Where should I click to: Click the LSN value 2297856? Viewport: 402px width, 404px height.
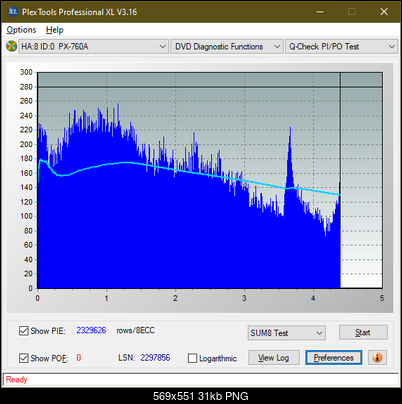coord(155,358)
